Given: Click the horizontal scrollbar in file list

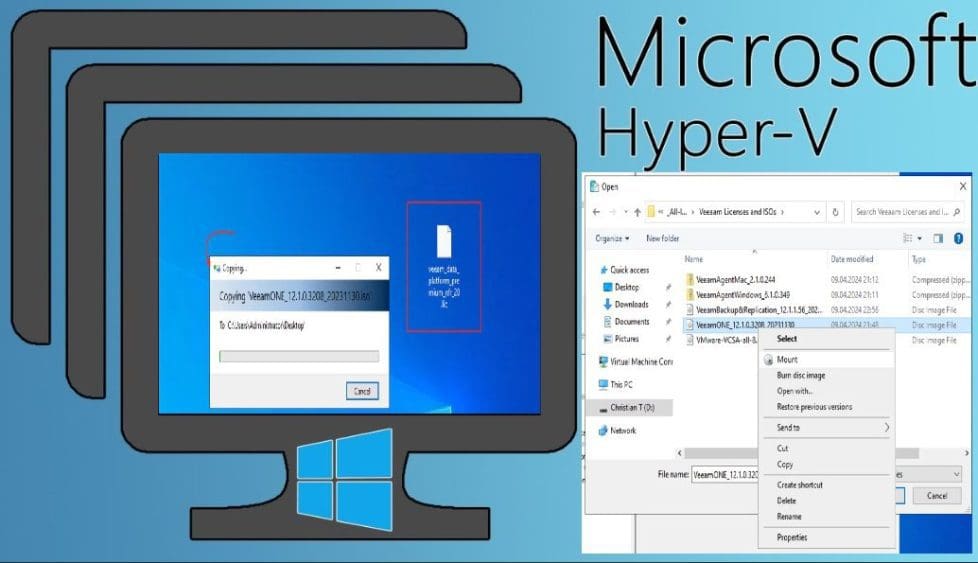Looking at the screenshot, I should click(801, 453).
